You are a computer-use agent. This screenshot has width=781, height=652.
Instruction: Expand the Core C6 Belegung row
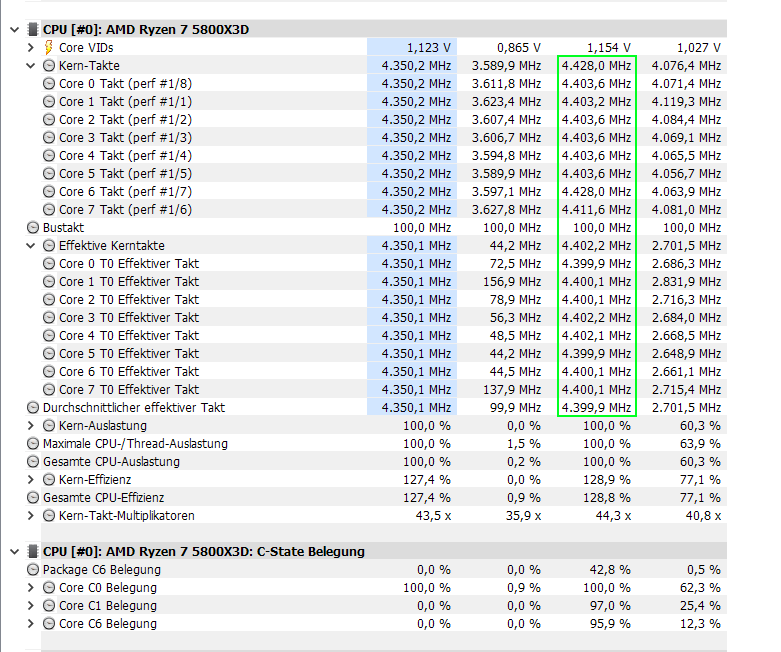[x=31, y=624]
